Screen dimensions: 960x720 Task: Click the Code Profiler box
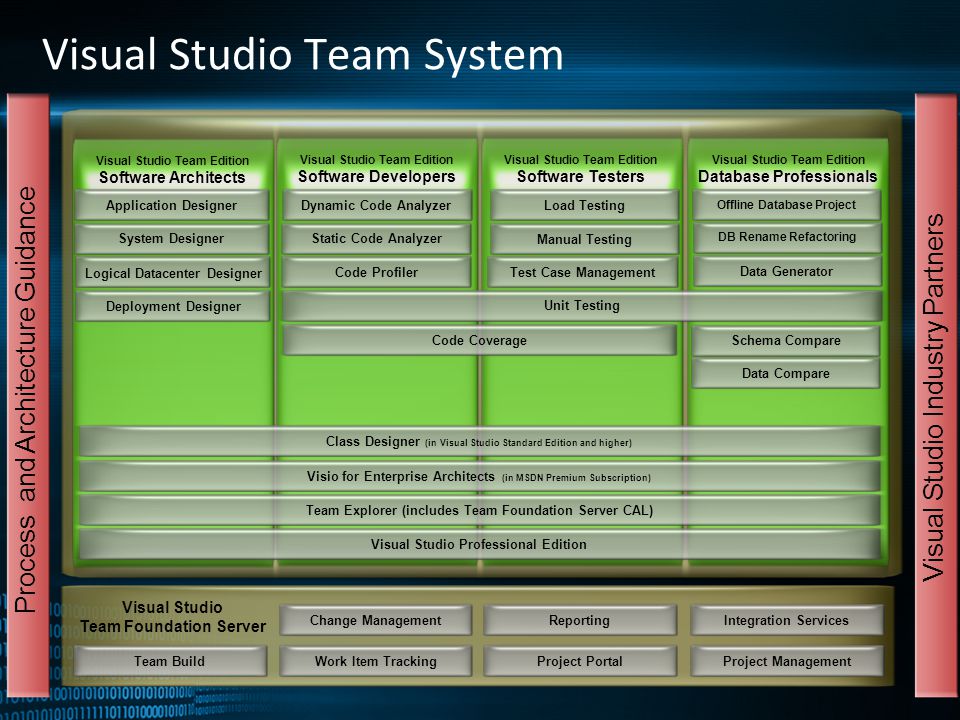[x=377, y=272]
